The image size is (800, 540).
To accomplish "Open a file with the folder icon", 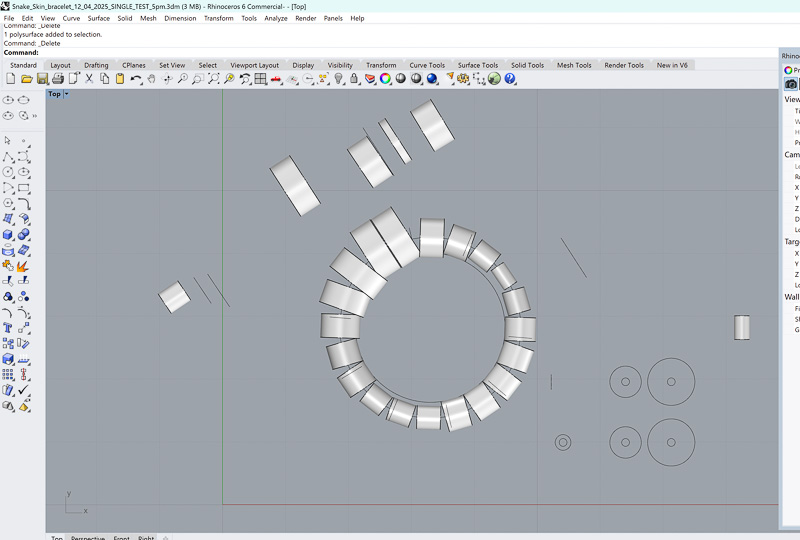I will [27, 79].
